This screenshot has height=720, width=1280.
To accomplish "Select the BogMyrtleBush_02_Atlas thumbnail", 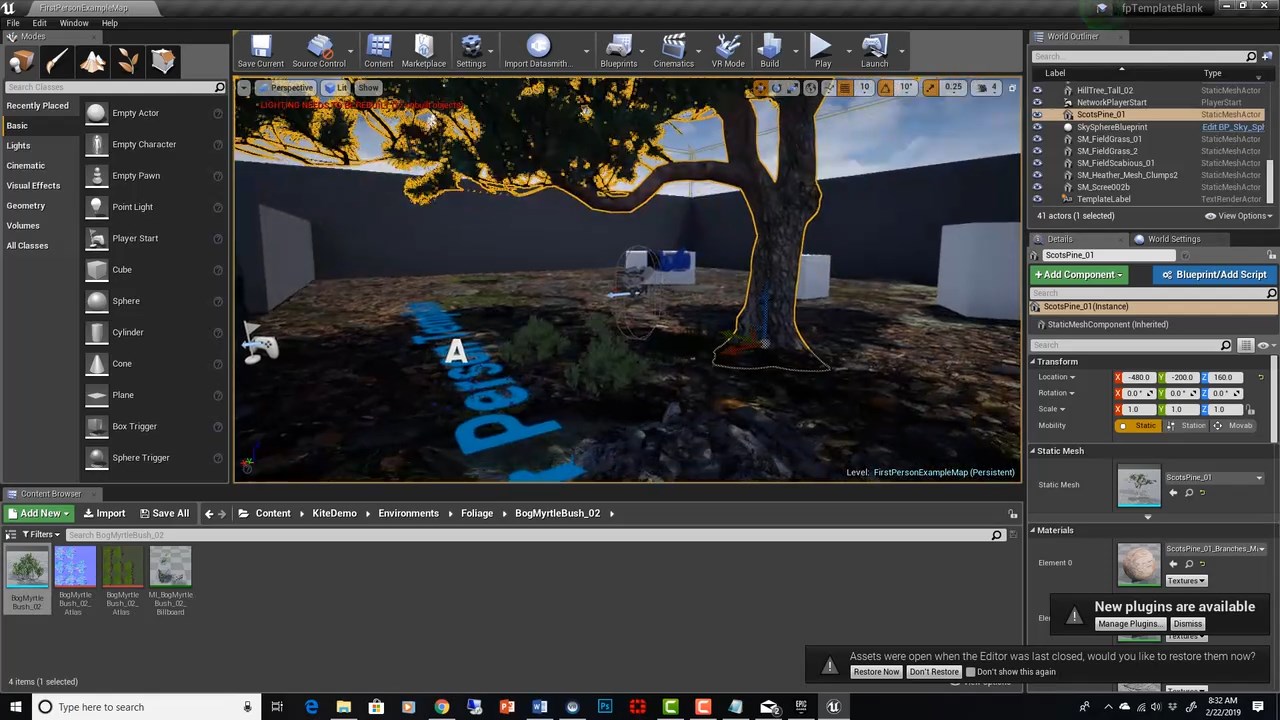I will [75, 567].
